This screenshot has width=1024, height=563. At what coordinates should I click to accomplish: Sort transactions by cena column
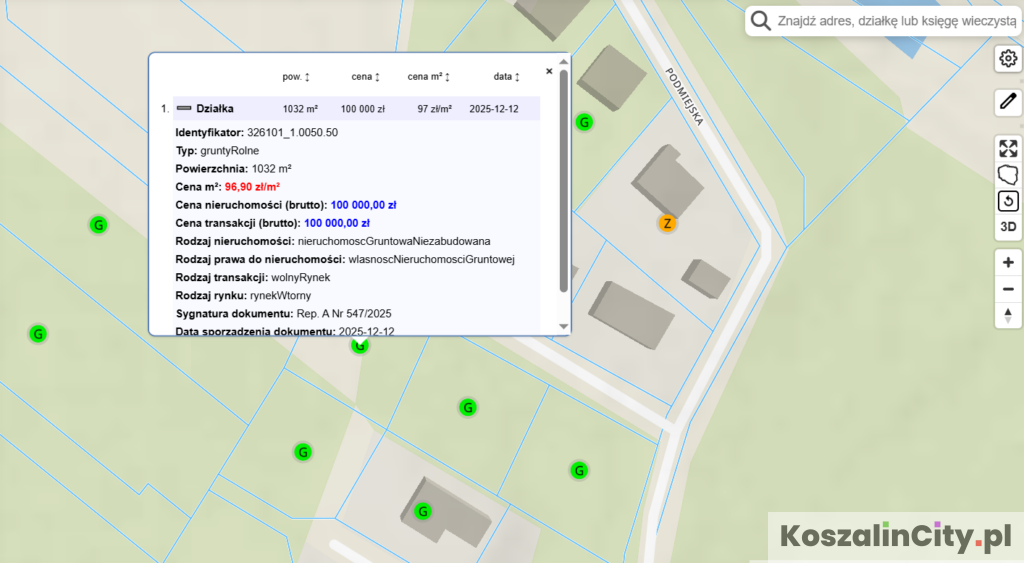[366, 77]
